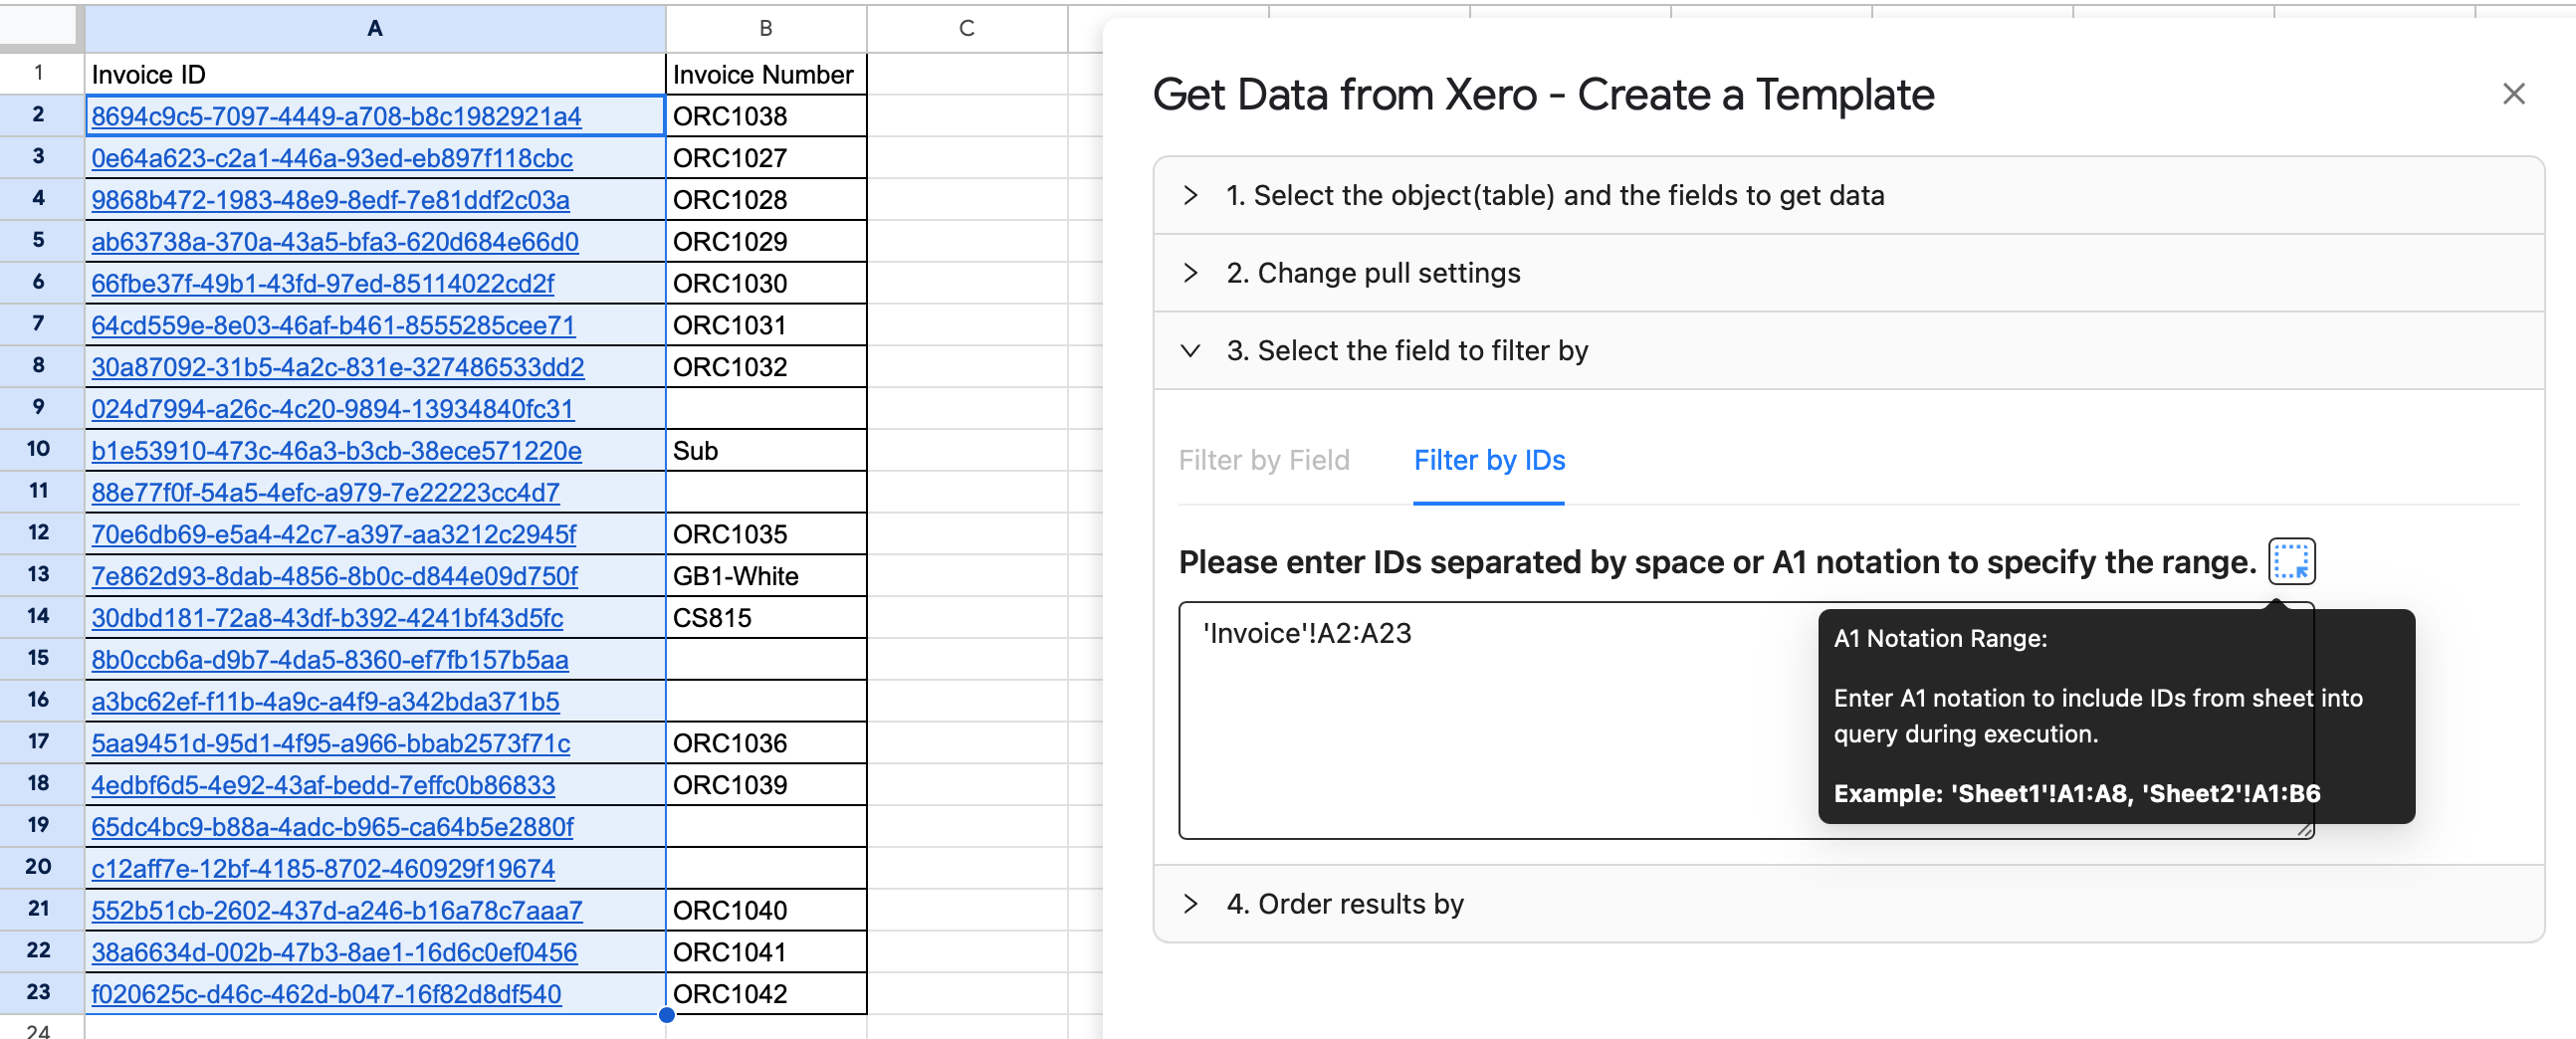Open invoice link 88e77f0f-54a5-4efc-a979-7e22223cc4d7

pos(325,493)
